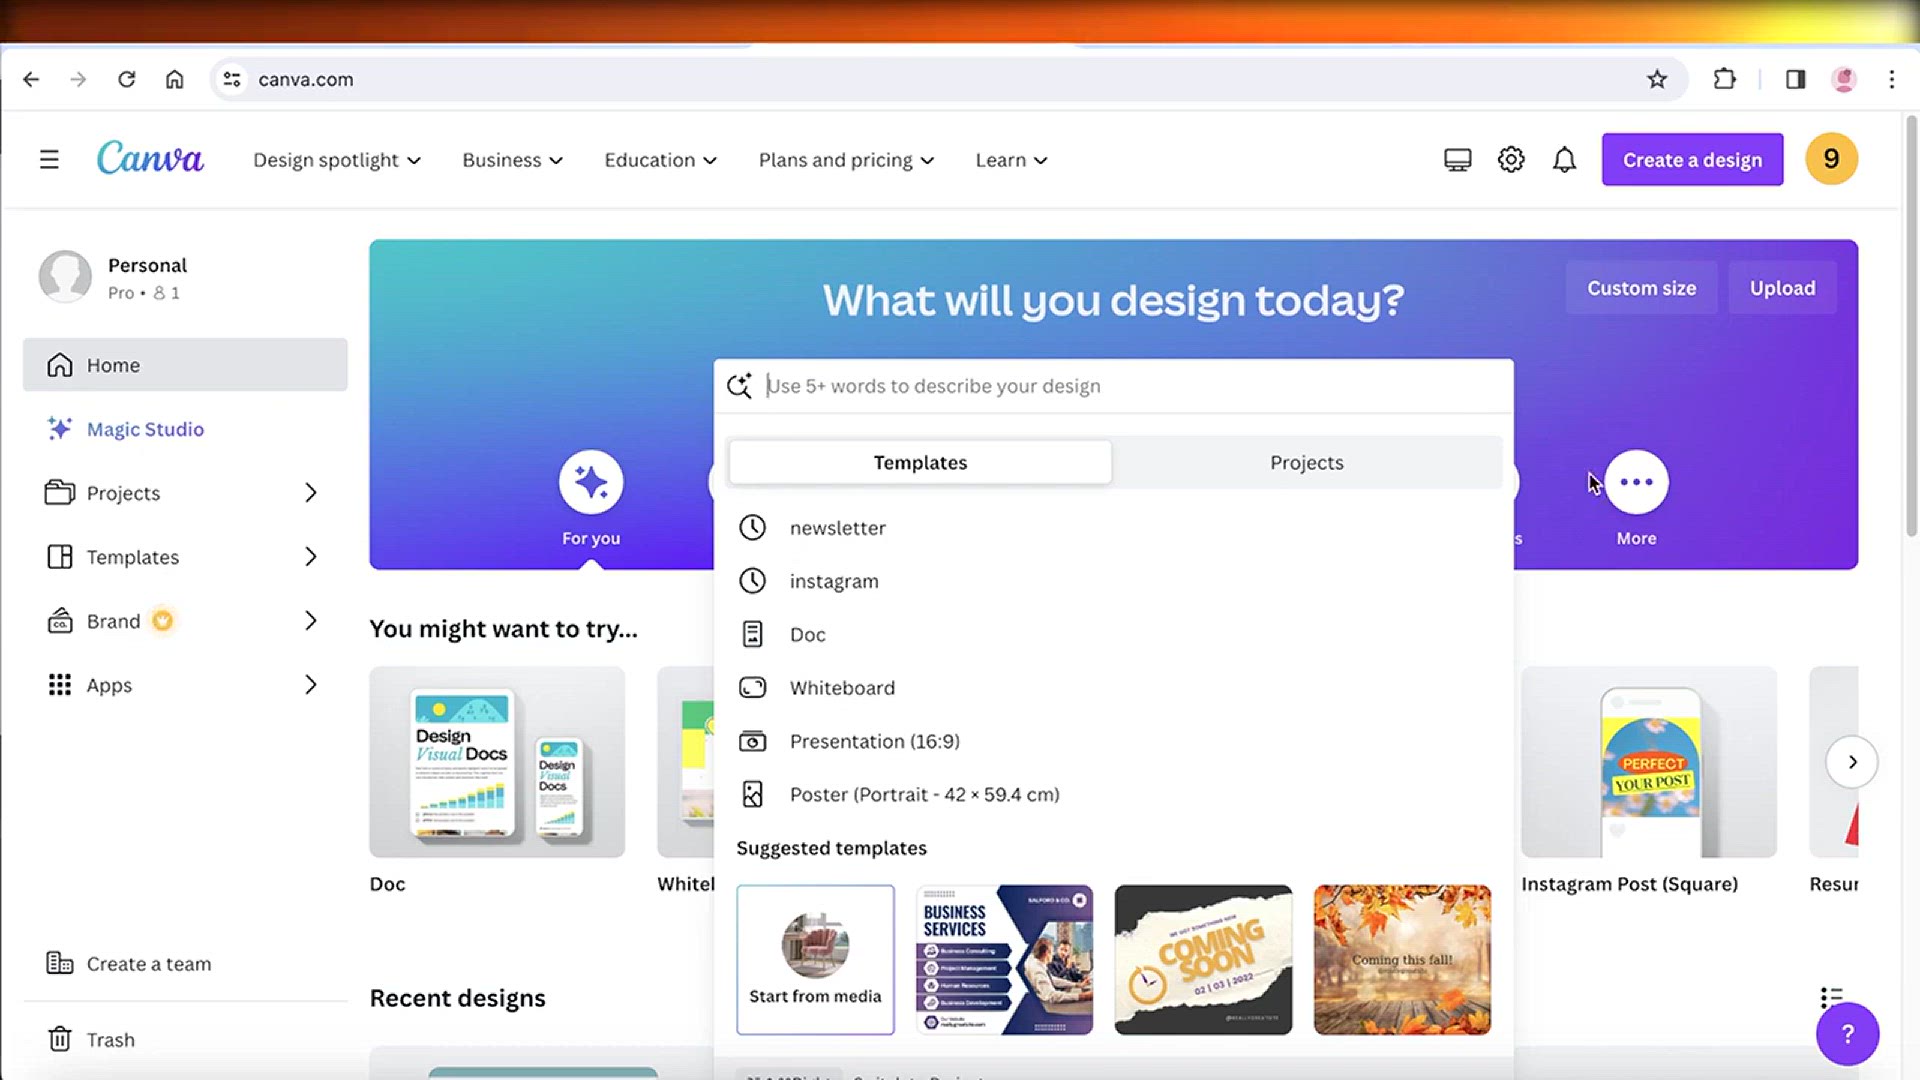Reload the canva.com page
Screen dimensions: 1920x1080
tap(126, 79)
